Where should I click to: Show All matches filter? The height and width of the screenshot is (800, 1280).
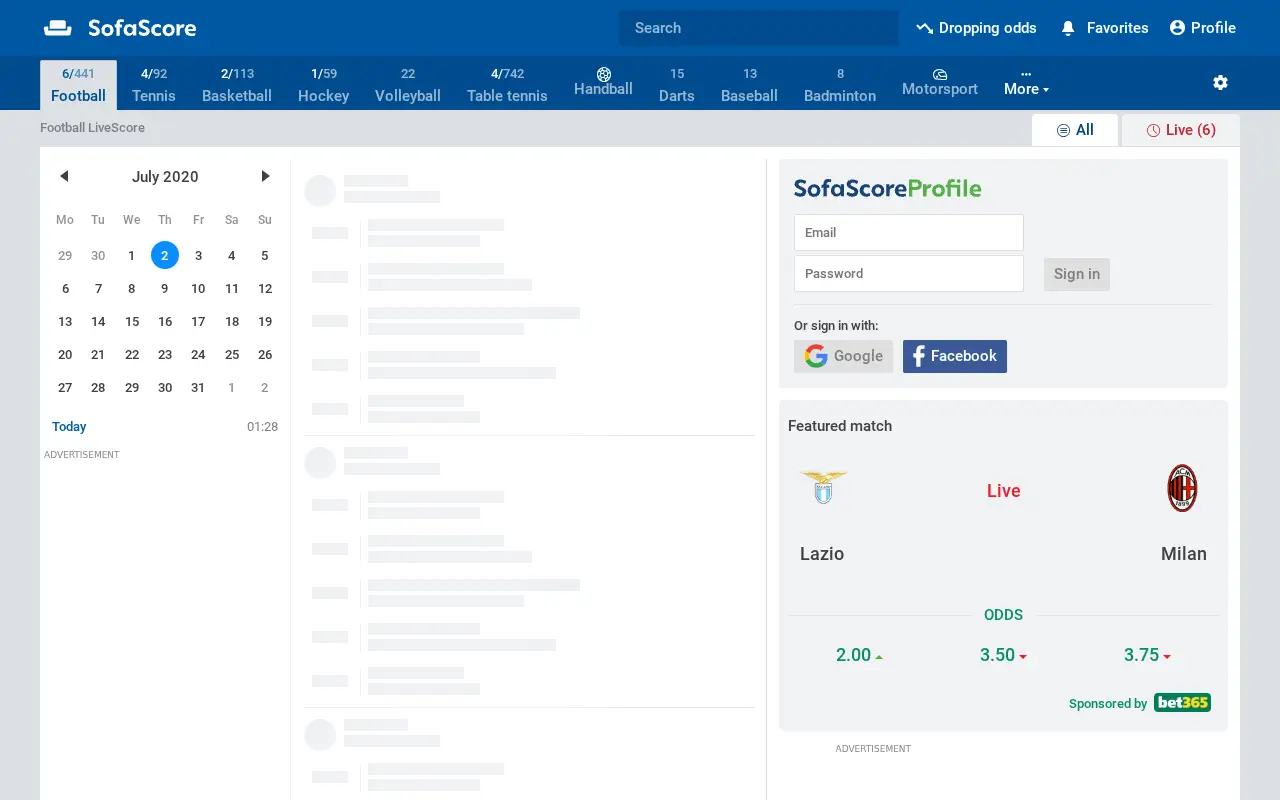[1075, 130]
